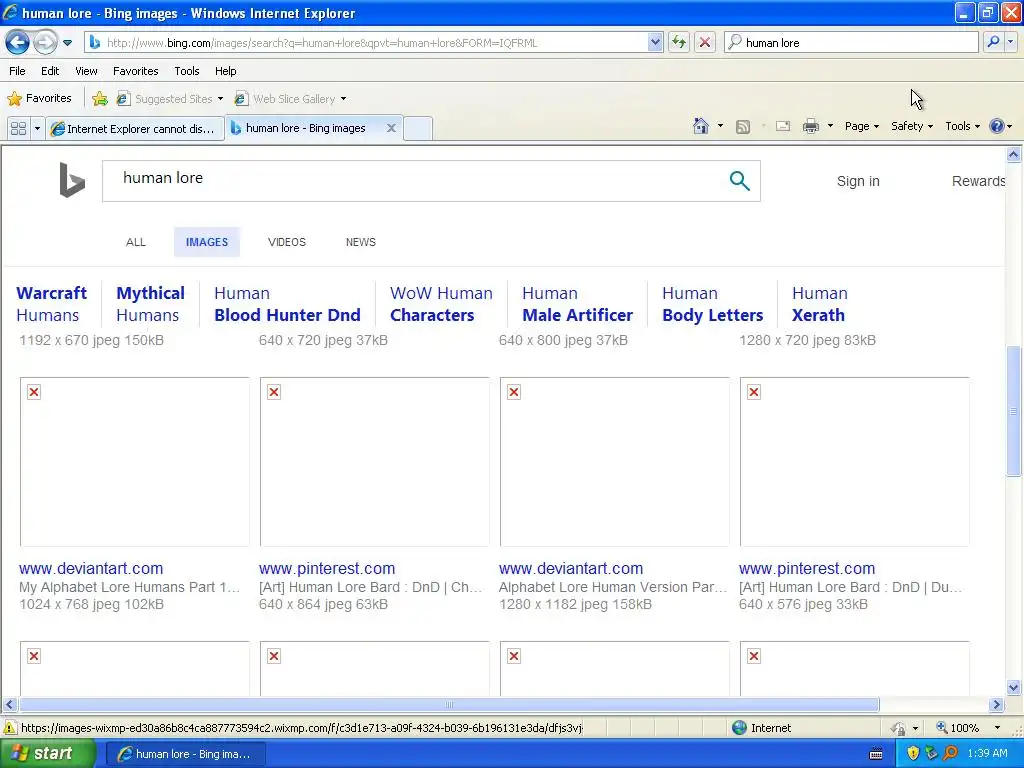Click Sign in link
The height and width of the screenshot is (768, 1024).
click(x=858, y=182)
